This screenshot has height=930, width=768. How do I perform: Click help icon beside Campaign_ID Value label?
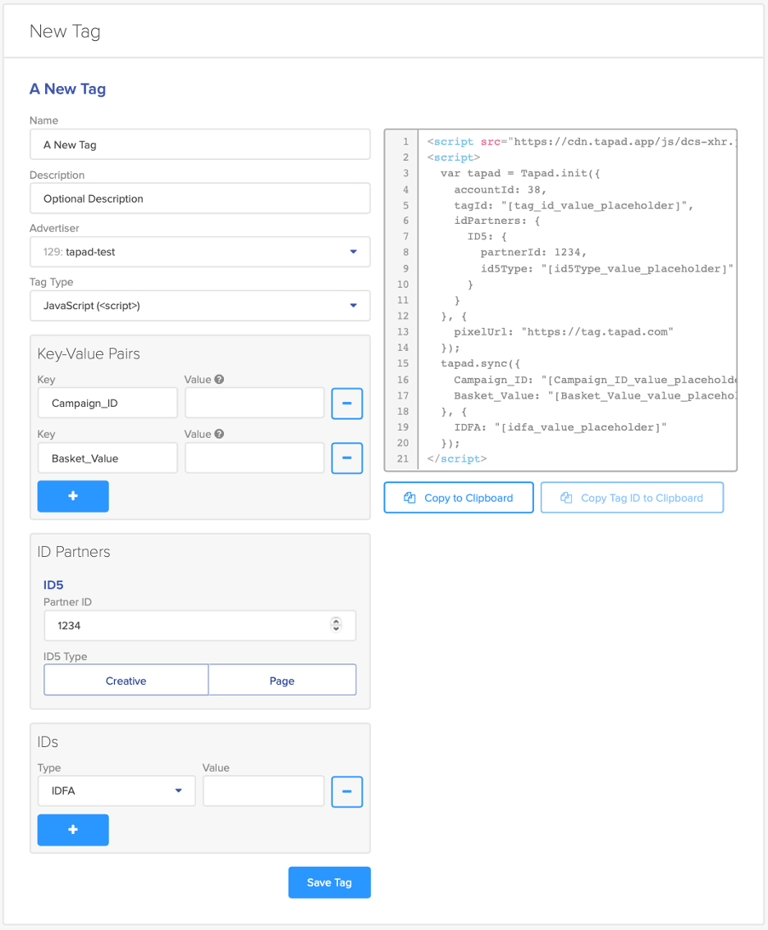(x=219, y=380)
